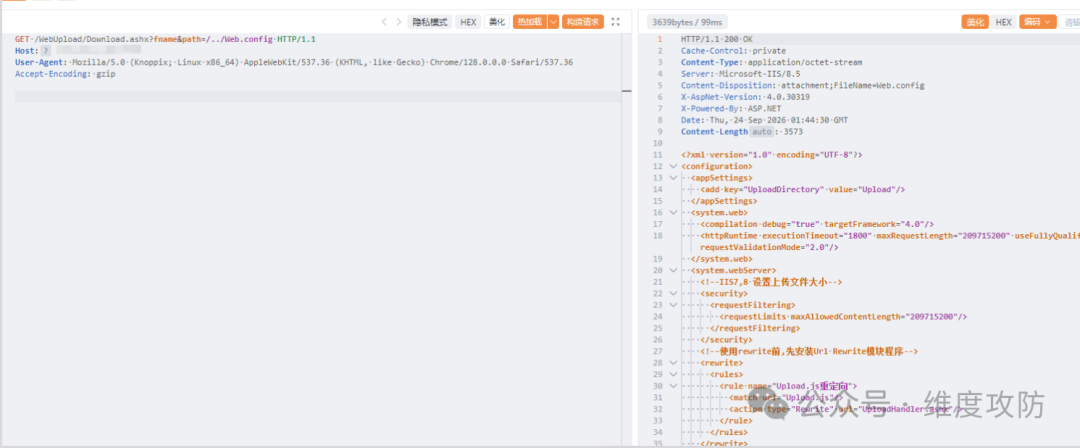
Task: Click the panel divider handle between editors
Action: (x=626, y=90)
